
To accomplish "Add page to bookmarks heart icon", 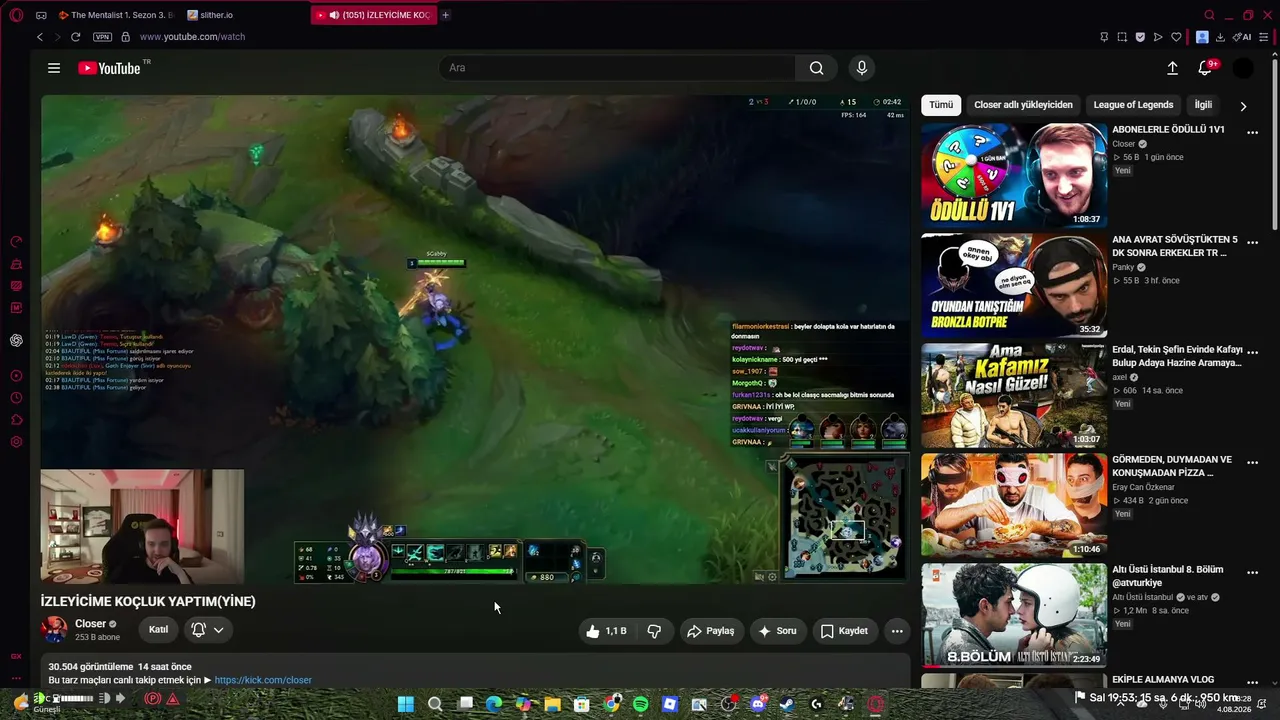I will 1176,37.
